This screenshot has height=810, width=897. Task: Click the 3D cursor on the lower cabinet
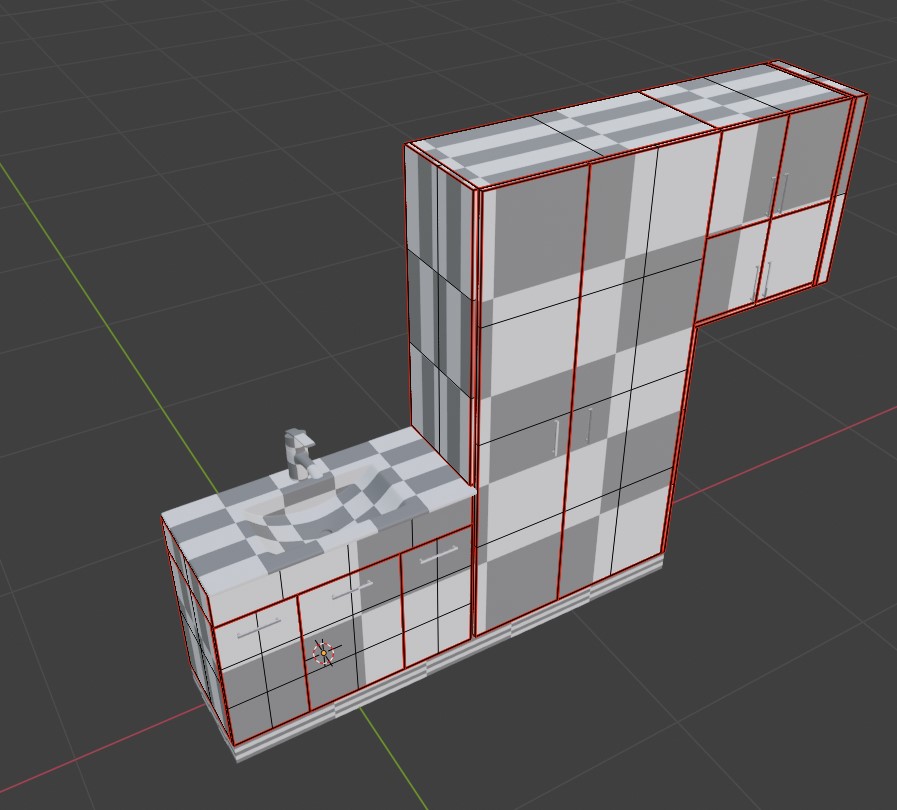pyautogui.click(x=324, y=653)
